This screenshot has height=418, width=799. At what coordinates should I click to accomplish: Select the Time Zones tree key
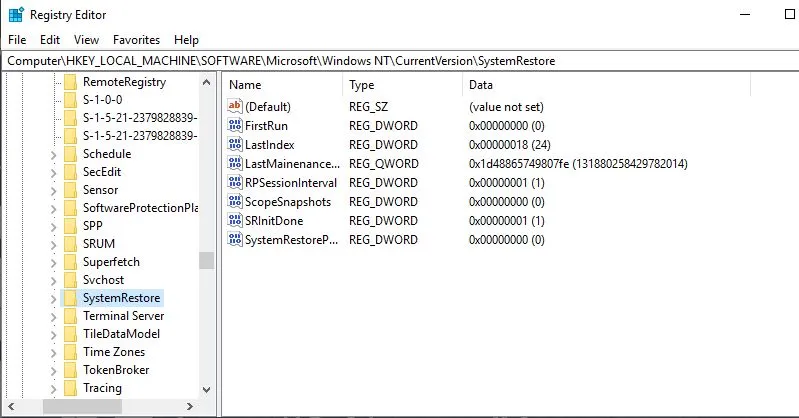pos(113,352)
